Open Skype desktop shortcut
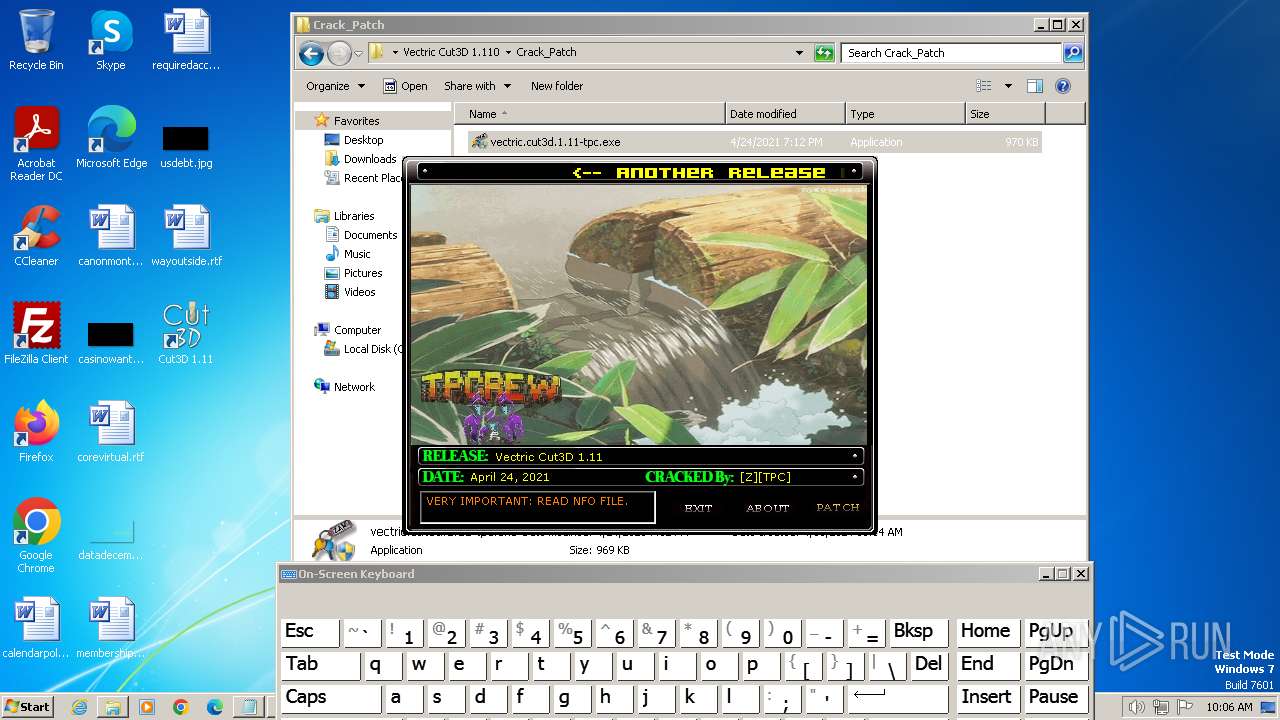Viewport: 1280px width, 720px height. [110, 40]
